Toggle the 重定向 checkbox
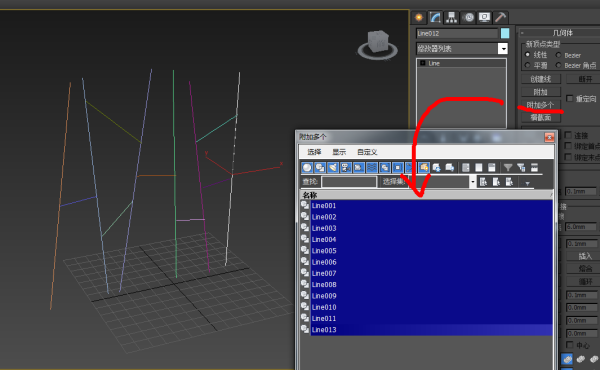 pyautogui.click(x=569, y=99)
